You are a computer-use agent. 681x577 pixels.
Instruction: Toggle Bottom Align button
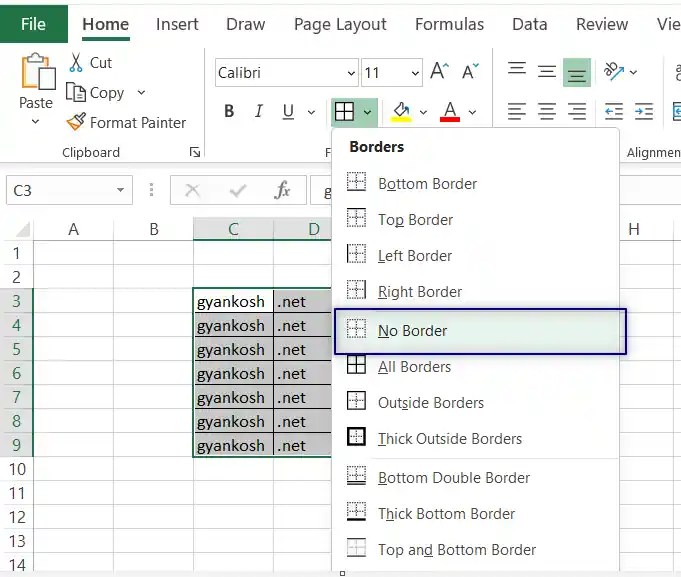coord(577,73)
